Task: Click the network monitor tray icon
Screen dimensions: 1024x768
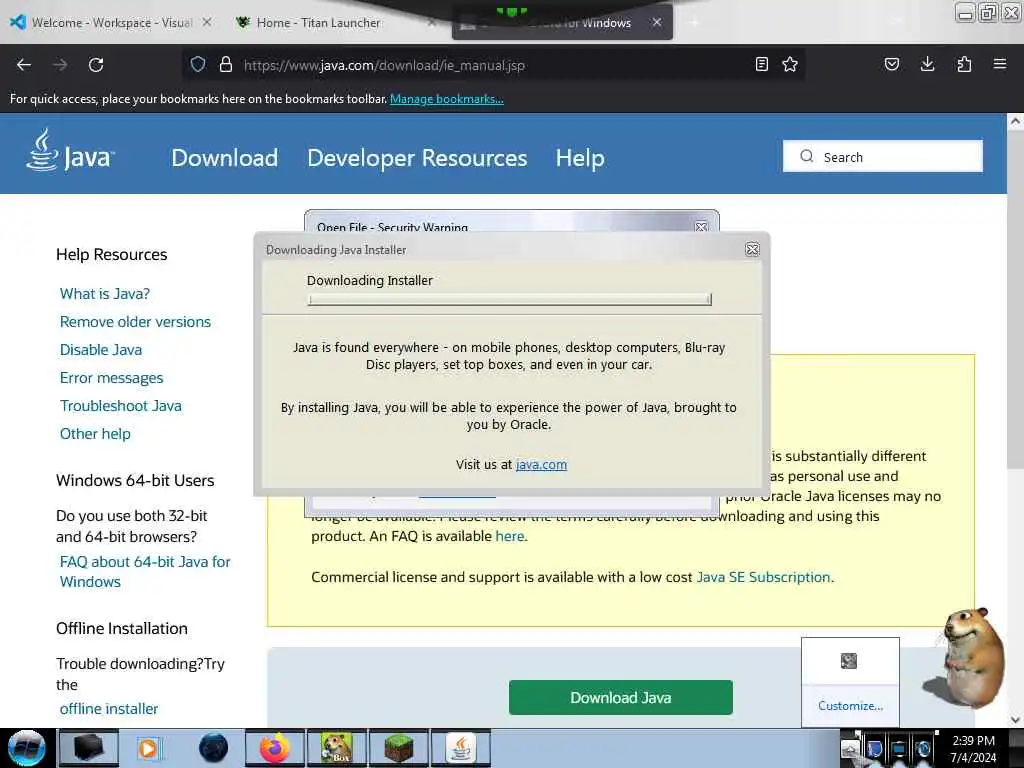Action: tap(899, 749)
